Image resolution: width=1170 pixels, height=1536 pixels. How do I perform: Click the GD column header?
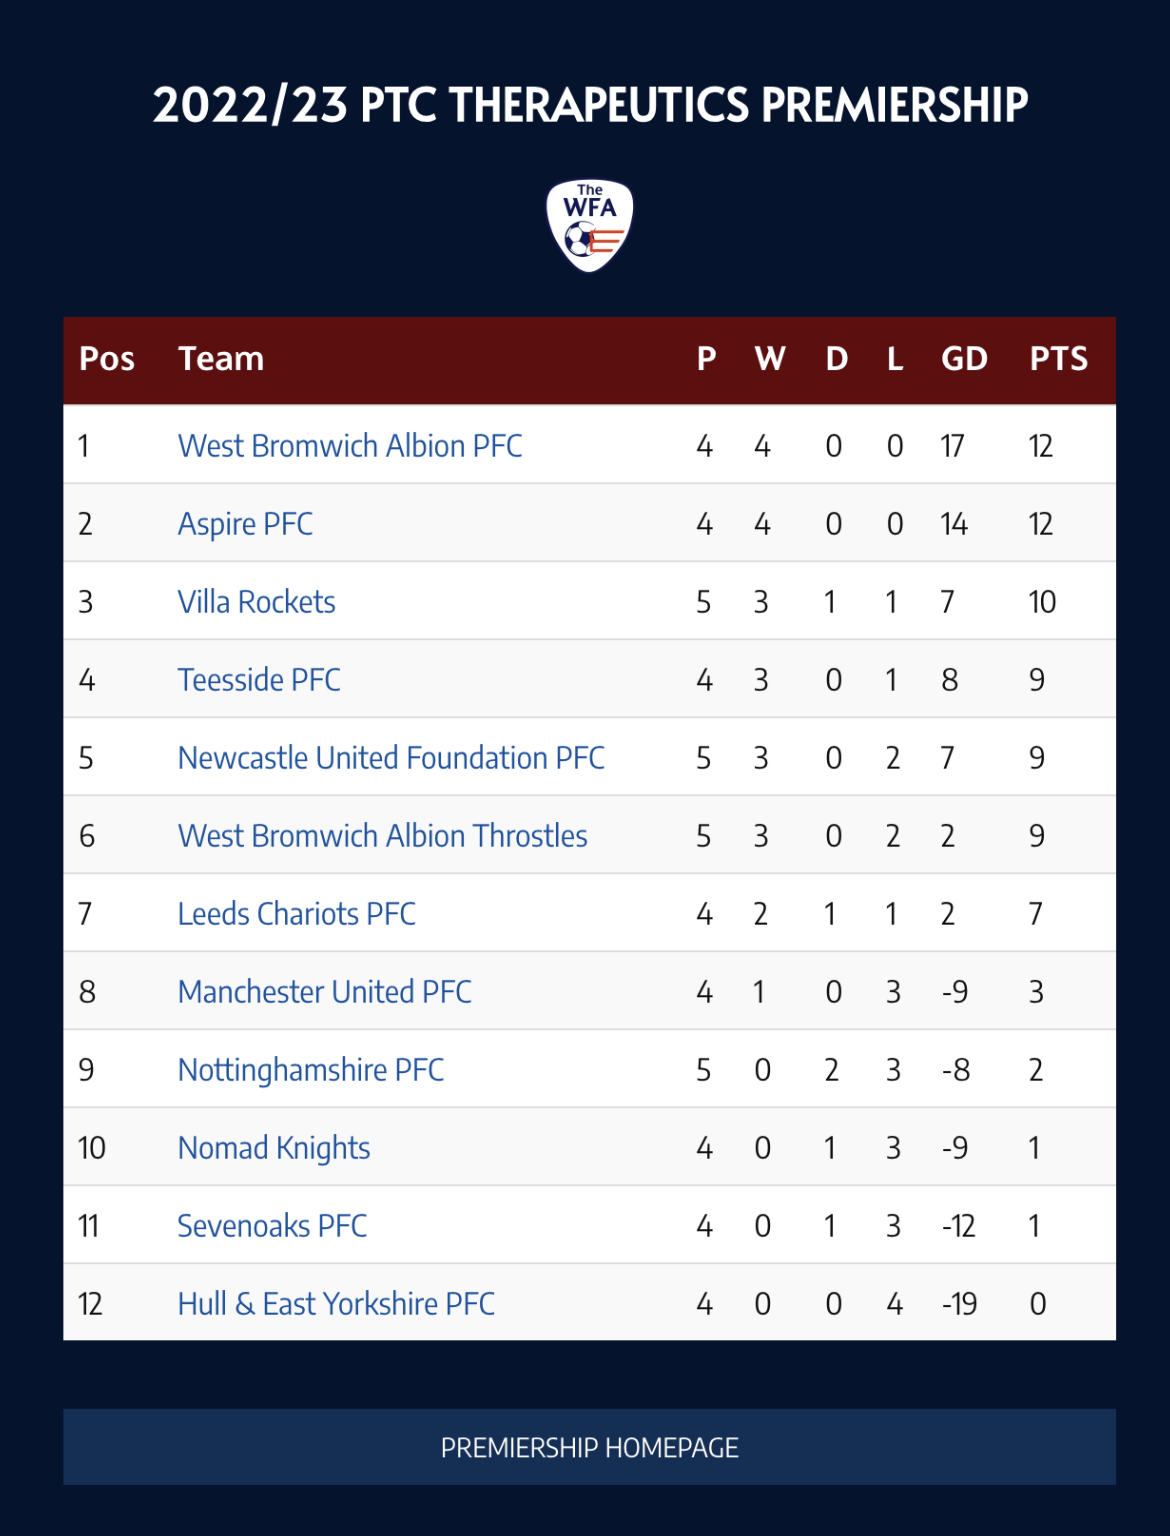click(964, 359)
